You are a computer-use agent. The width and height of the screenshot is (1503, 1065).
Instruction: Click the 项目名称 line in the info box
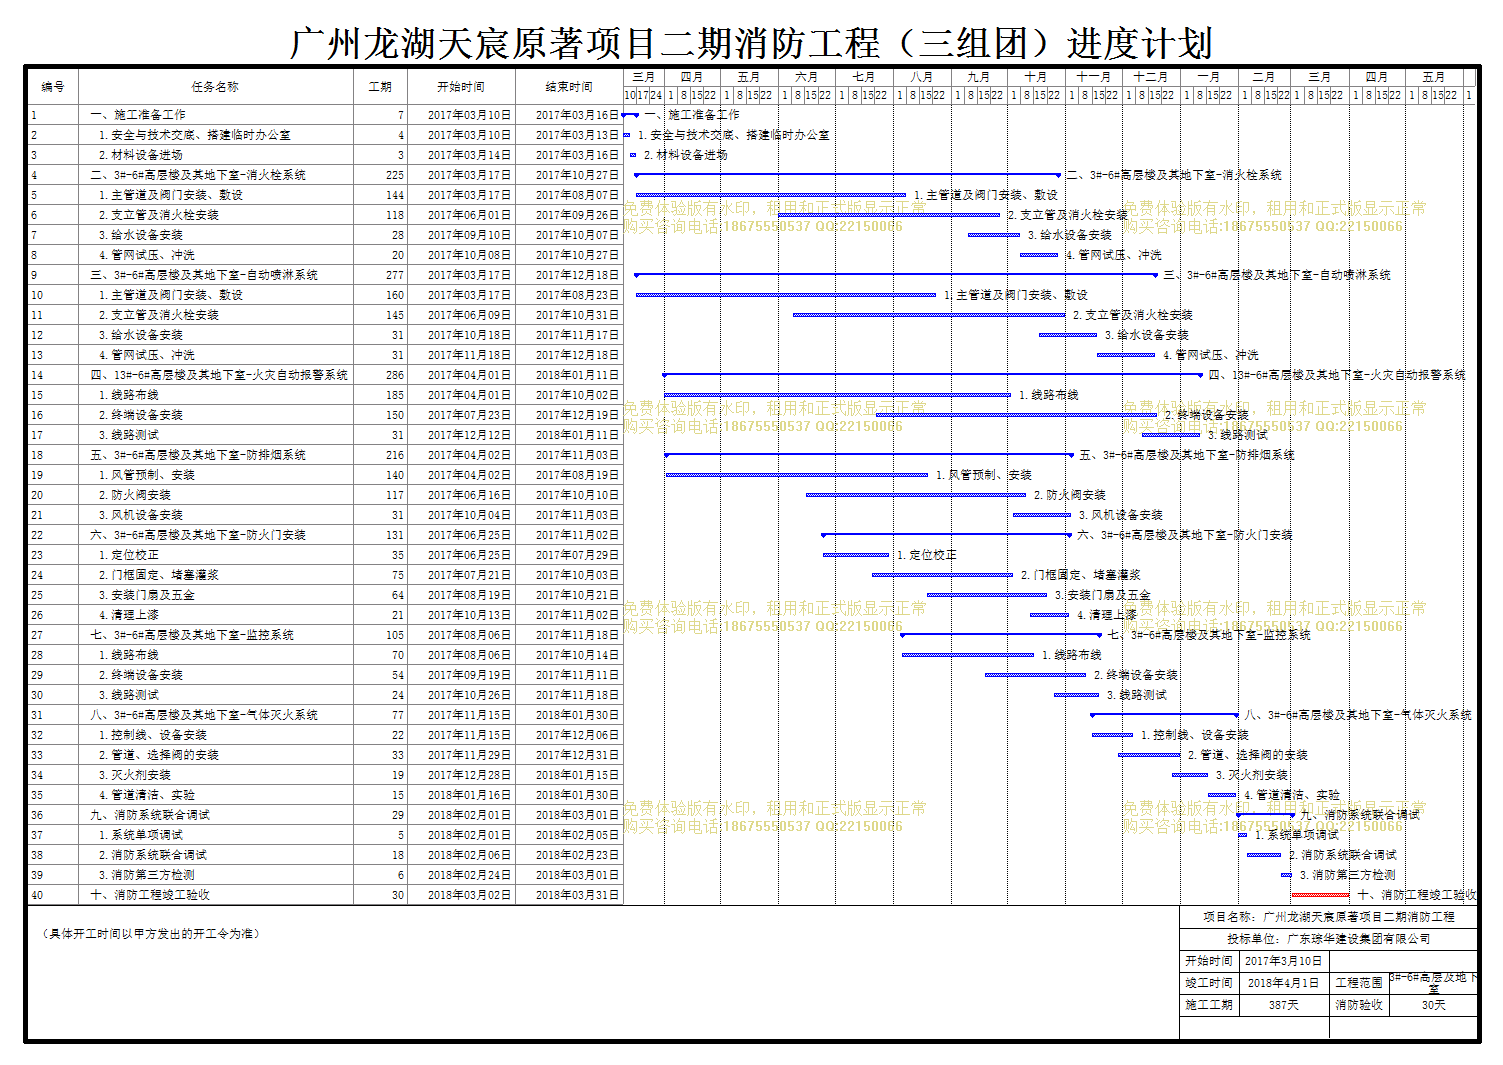point(1329,917)
